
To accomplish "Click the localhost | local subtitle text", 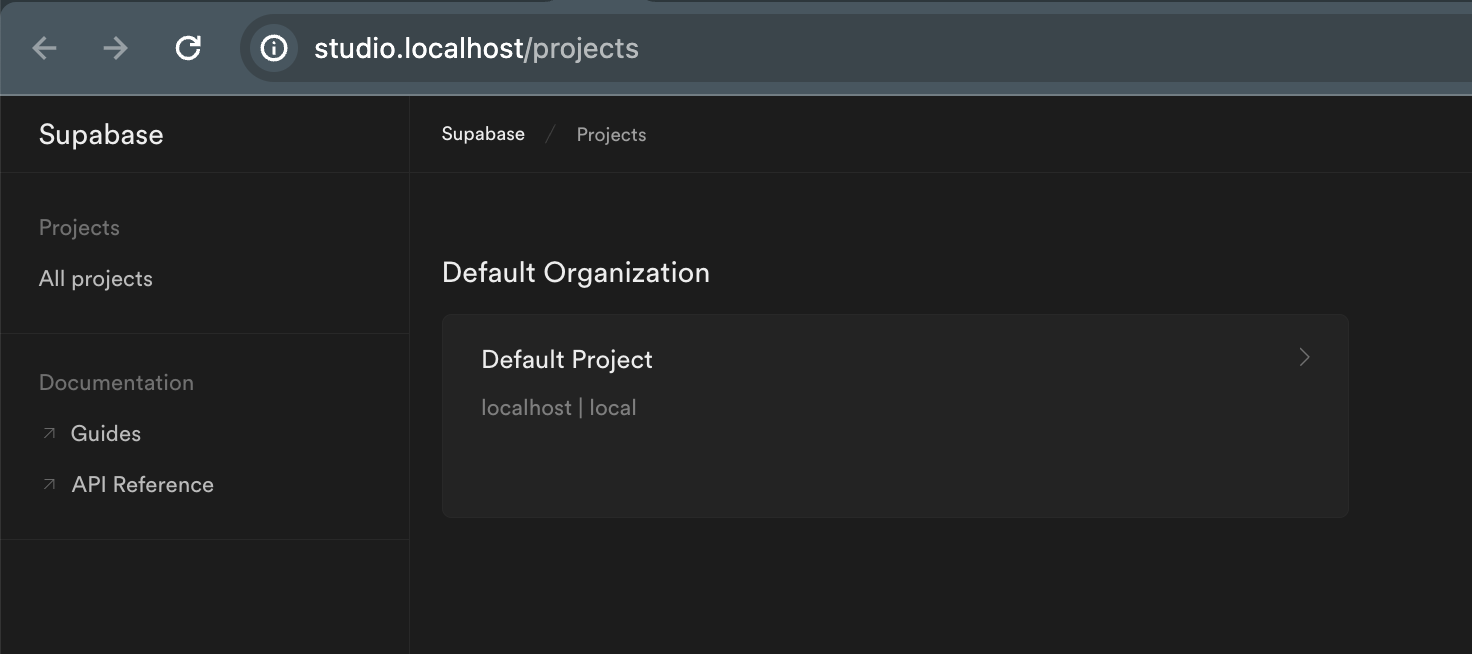I will 559,408.
